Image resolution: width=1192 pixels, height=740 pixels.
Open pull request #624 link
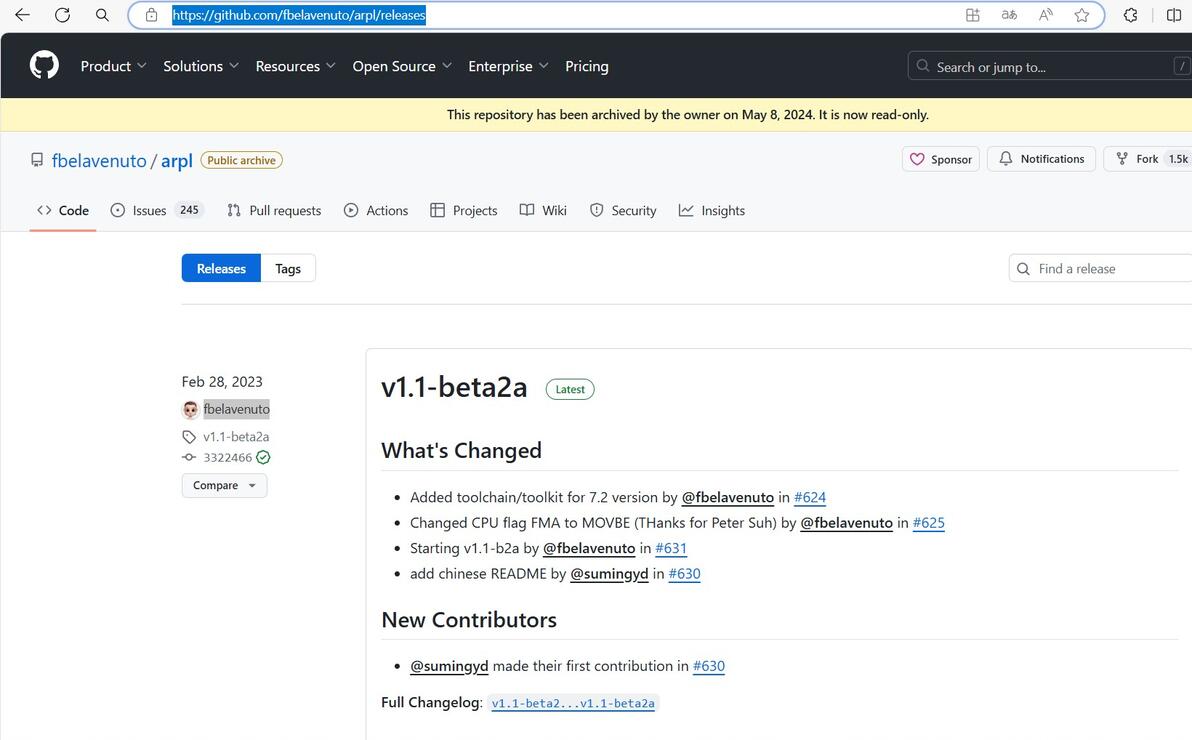coord(810,497)
